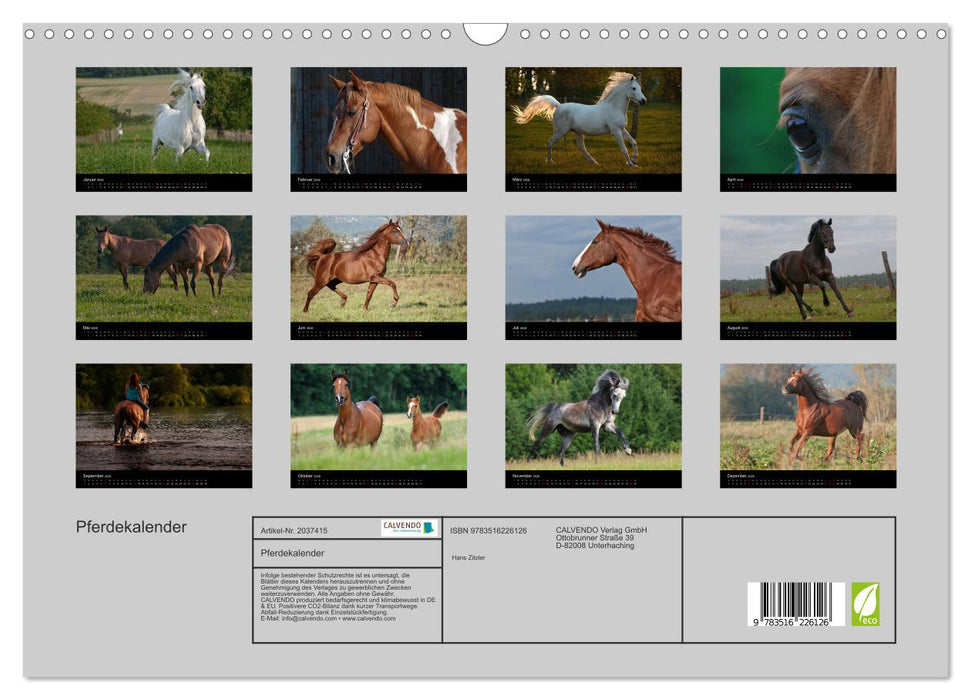Click the barcode image
971x700 pixels.
pos(796,604)
